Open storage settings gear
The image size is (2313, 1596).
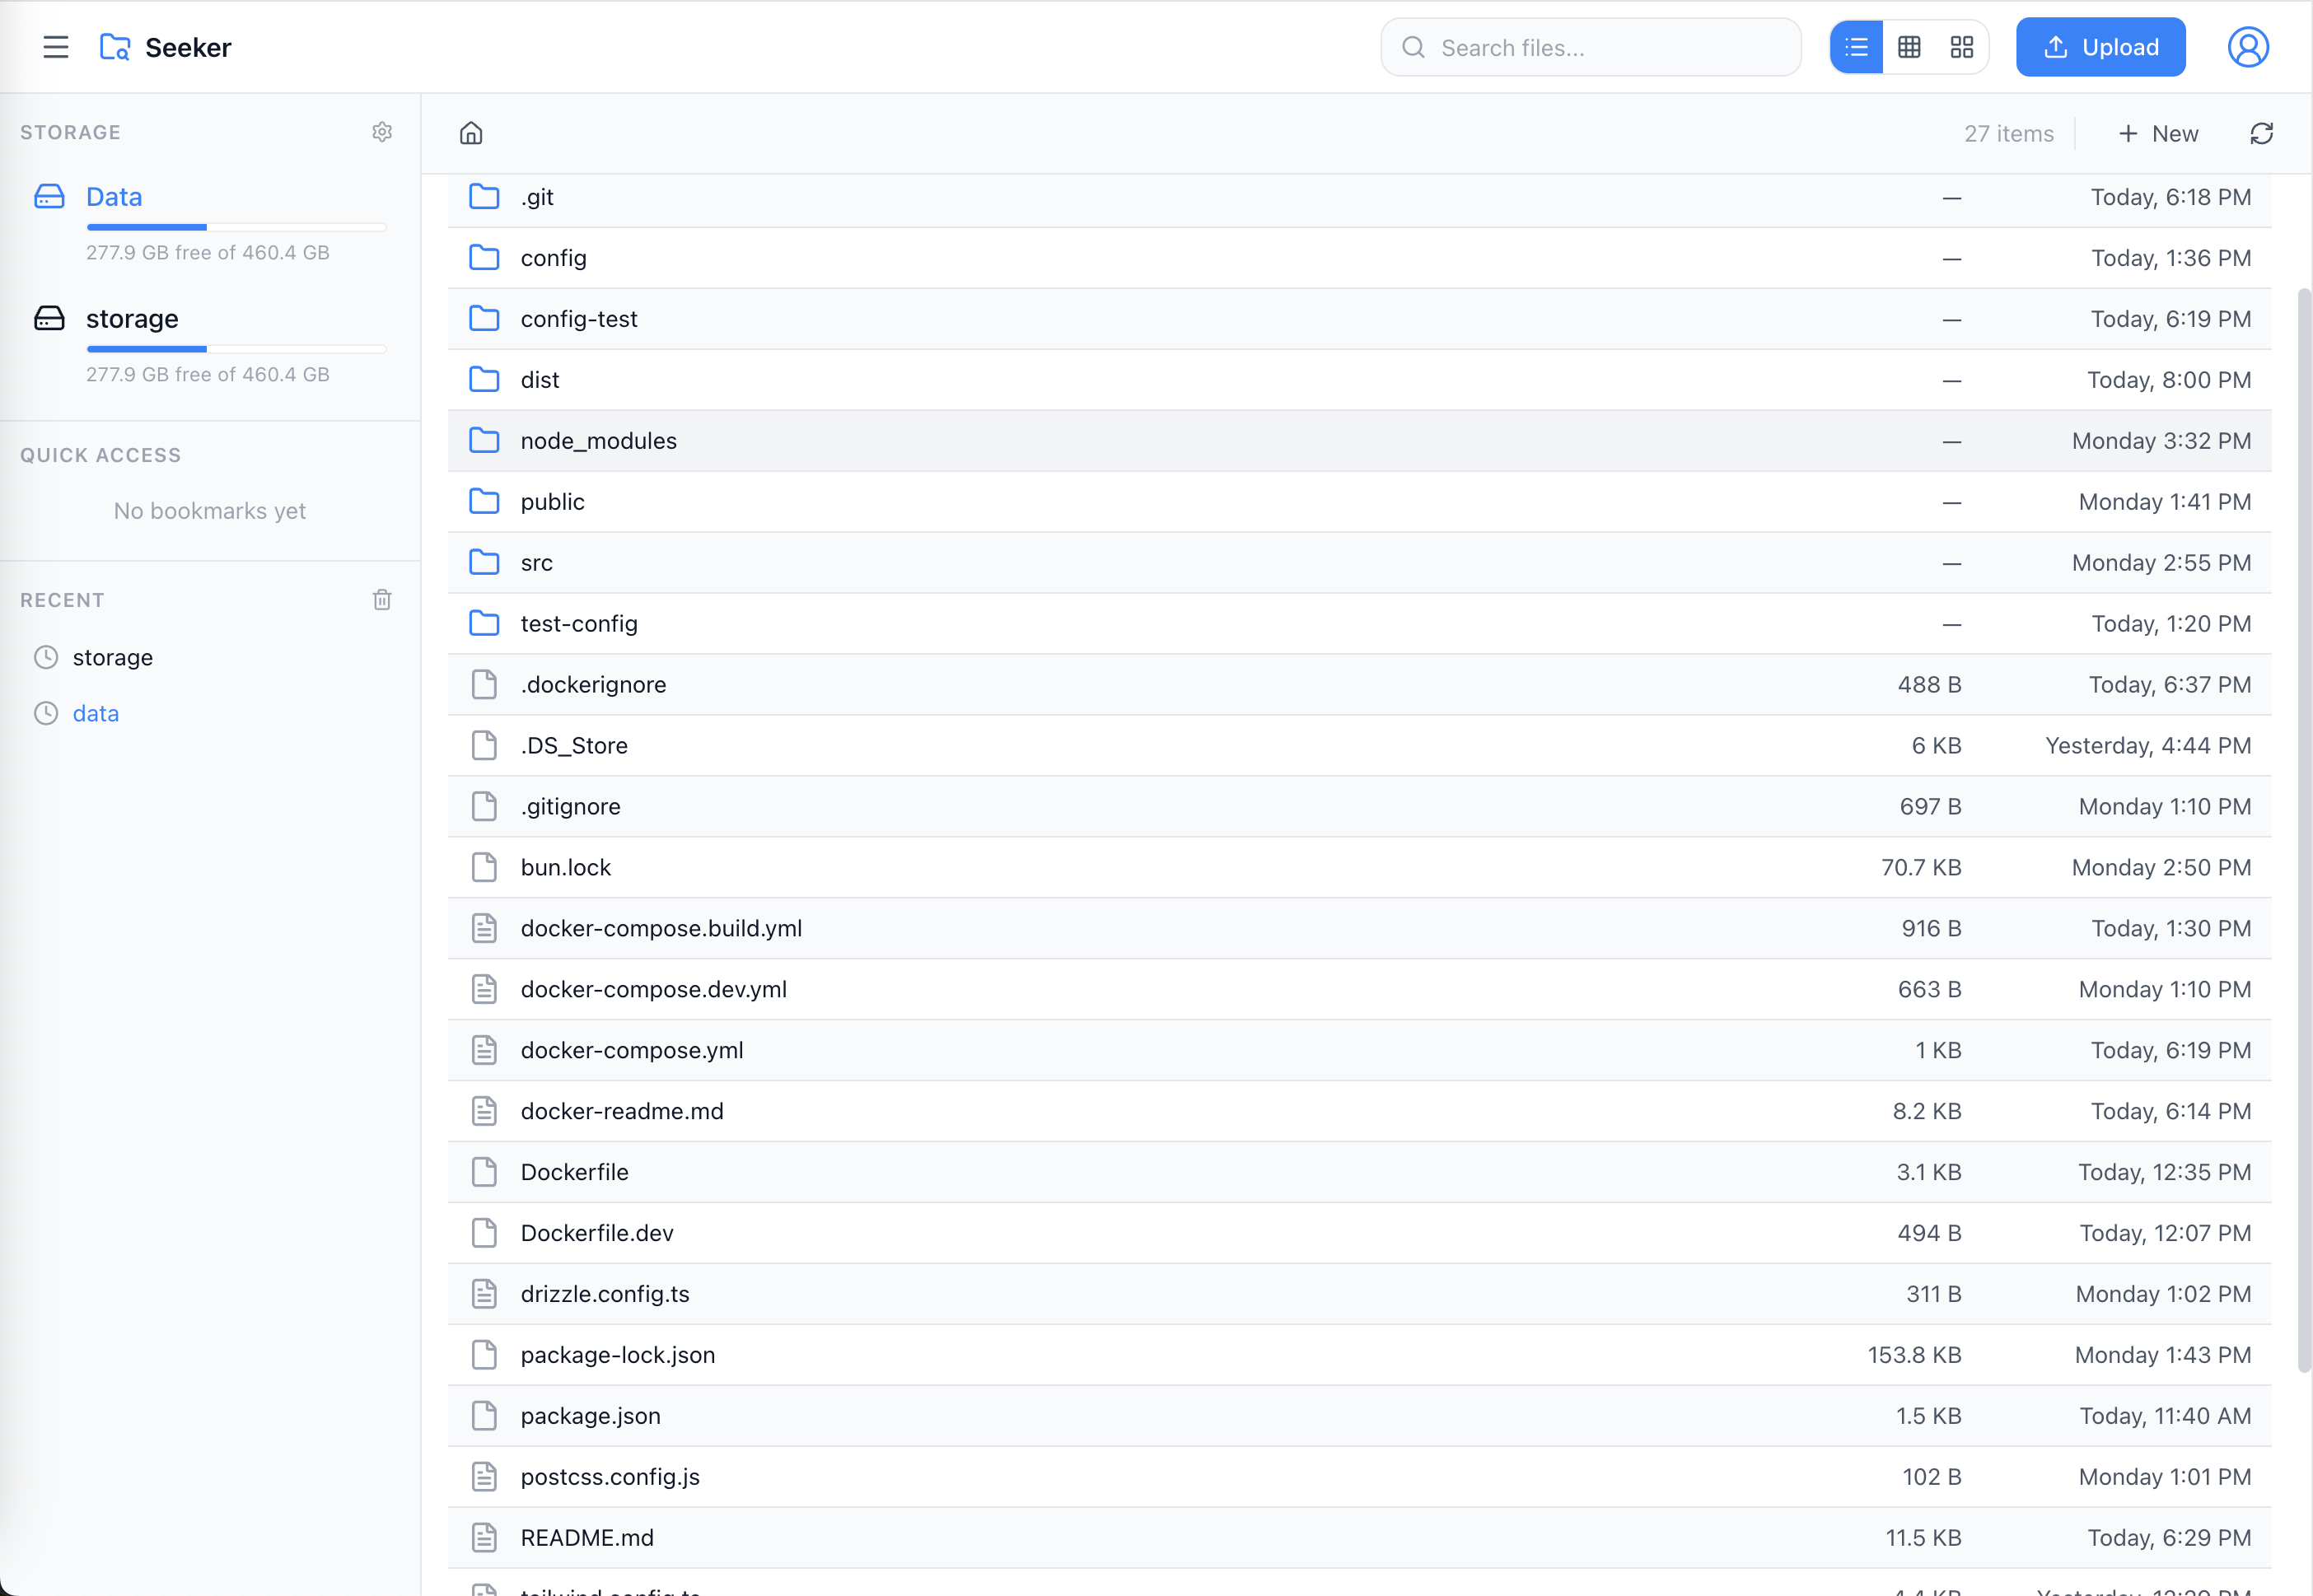(x=382, y=132)
